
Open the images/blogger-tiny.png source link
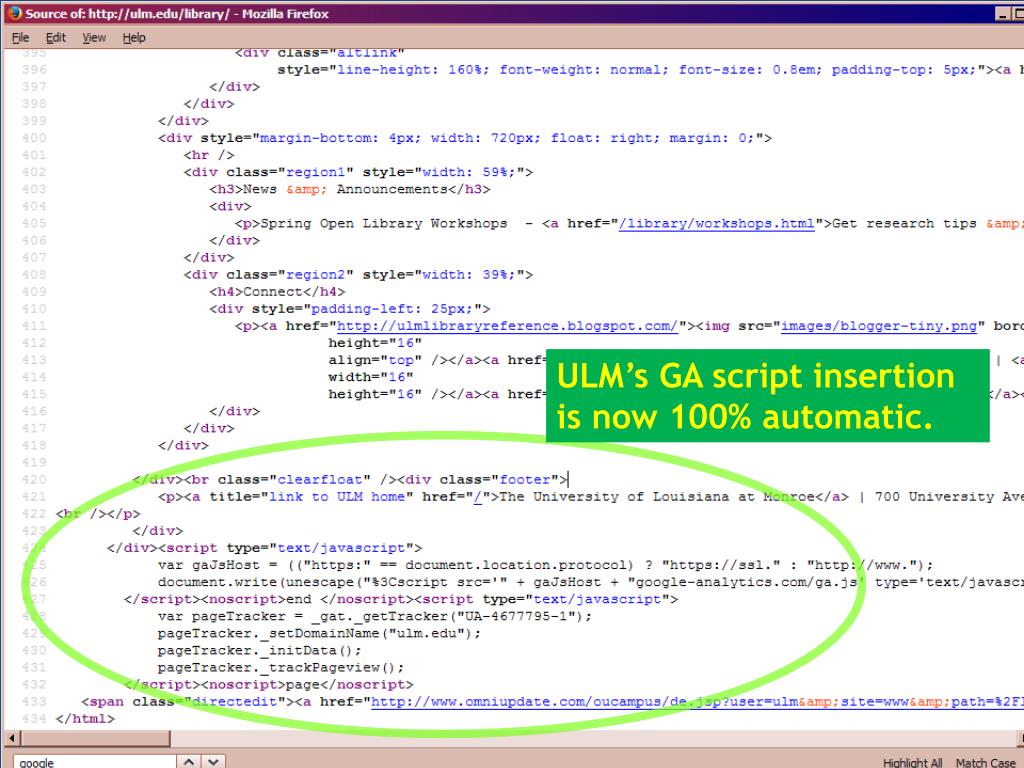pos(879,326)
